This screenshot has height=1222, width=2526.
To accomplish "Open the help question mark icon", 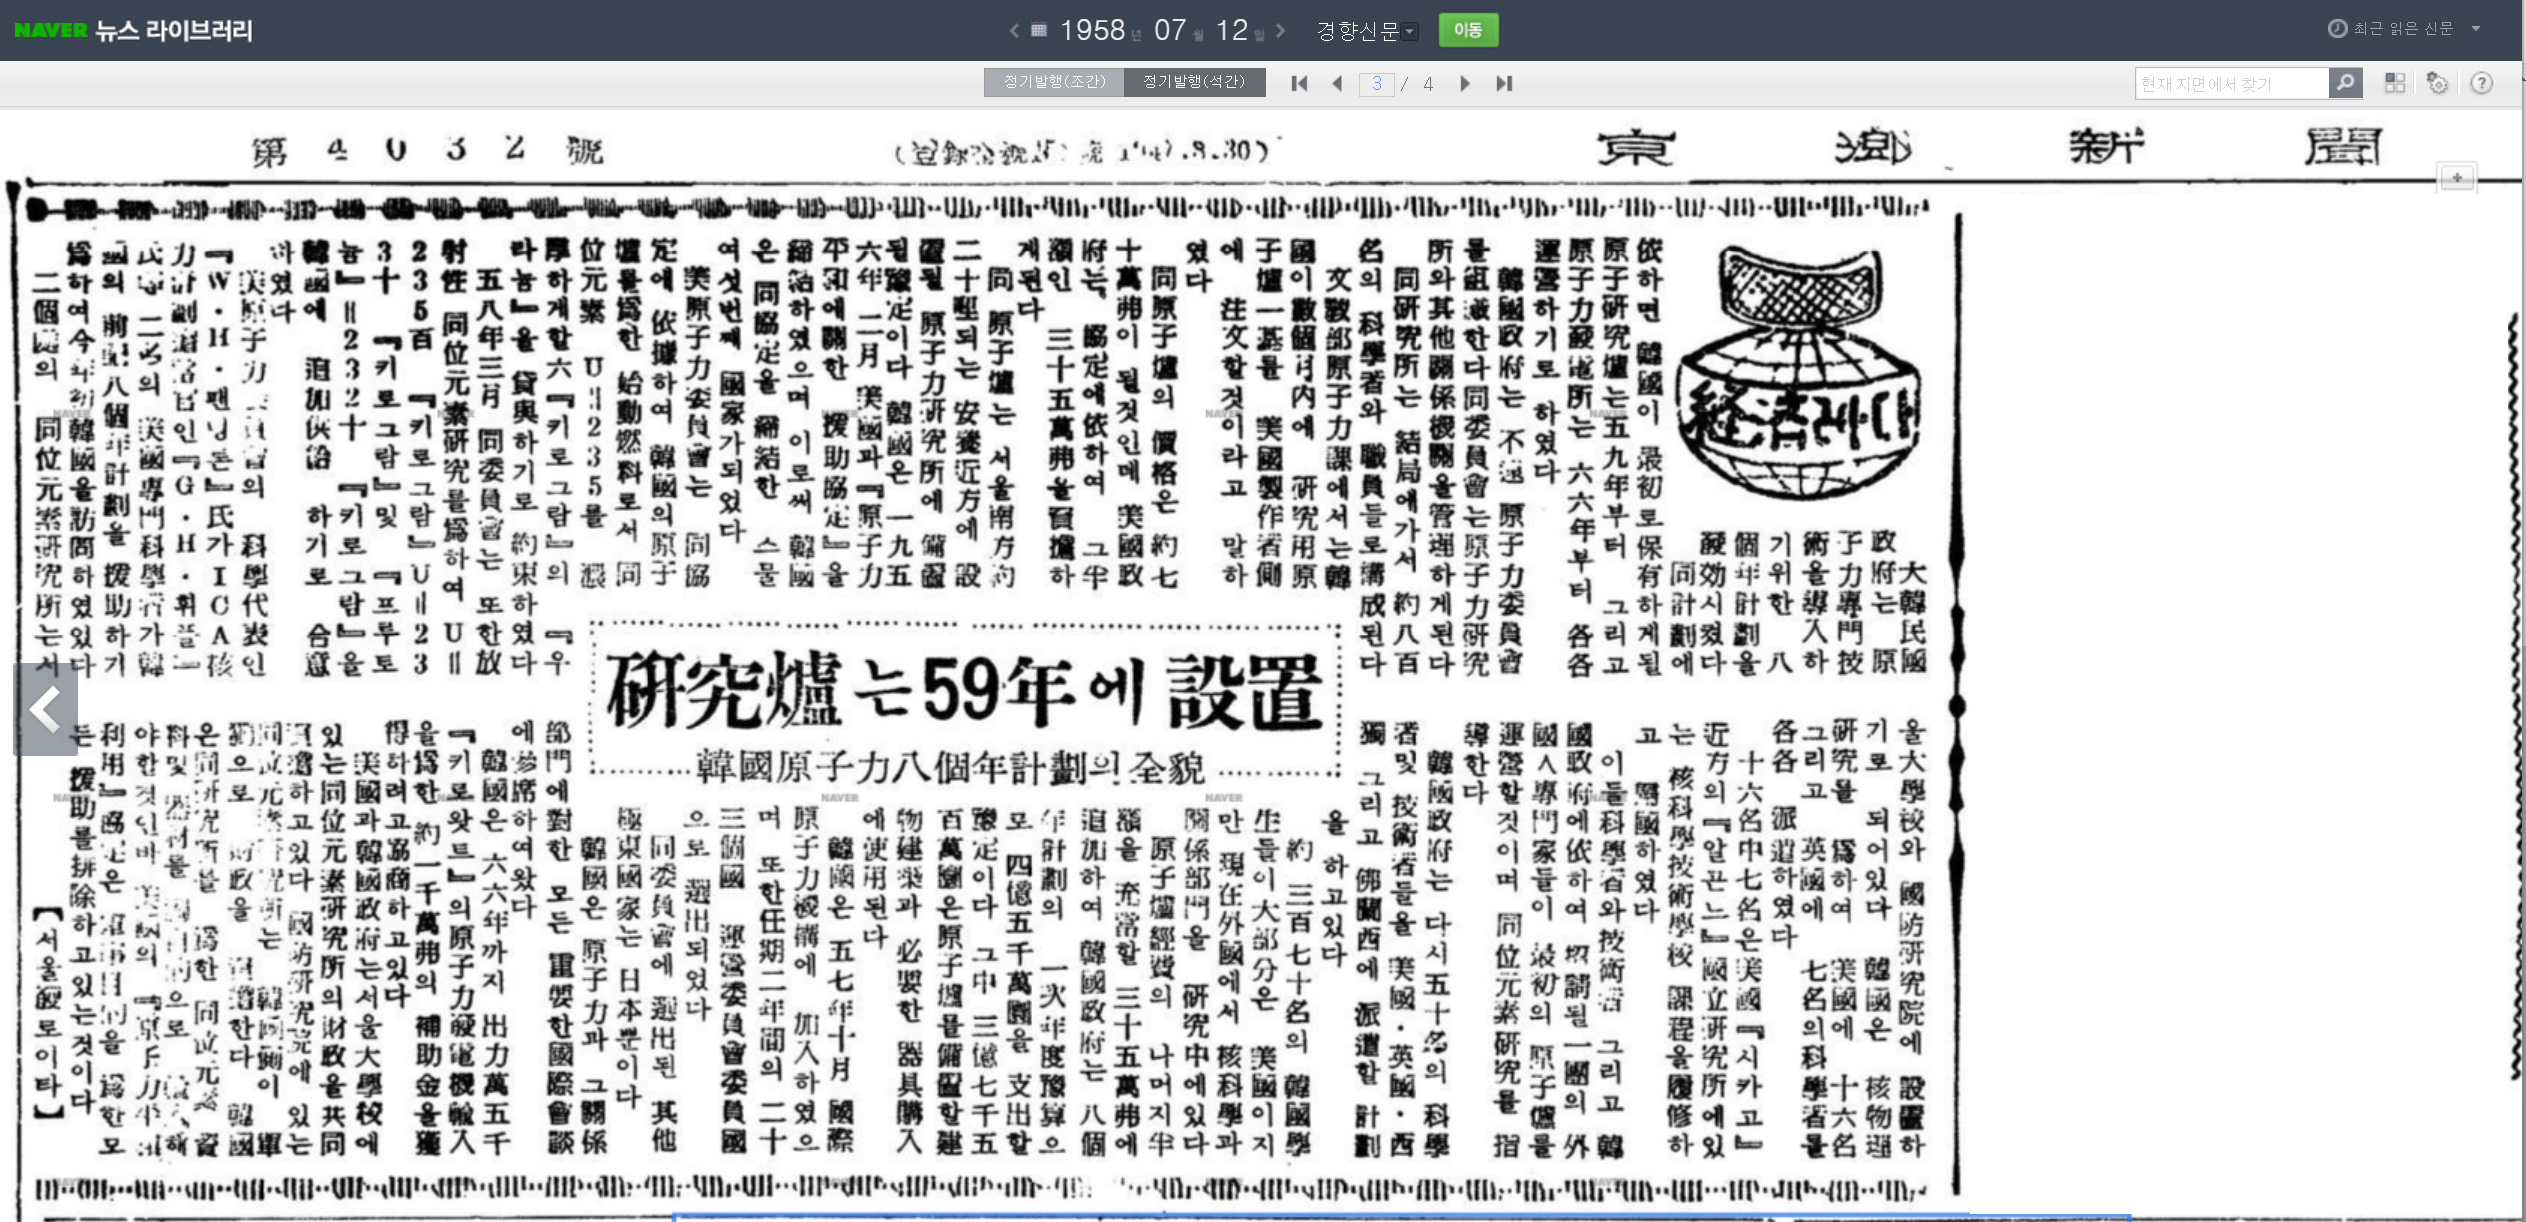I will tap(2481, 83).
